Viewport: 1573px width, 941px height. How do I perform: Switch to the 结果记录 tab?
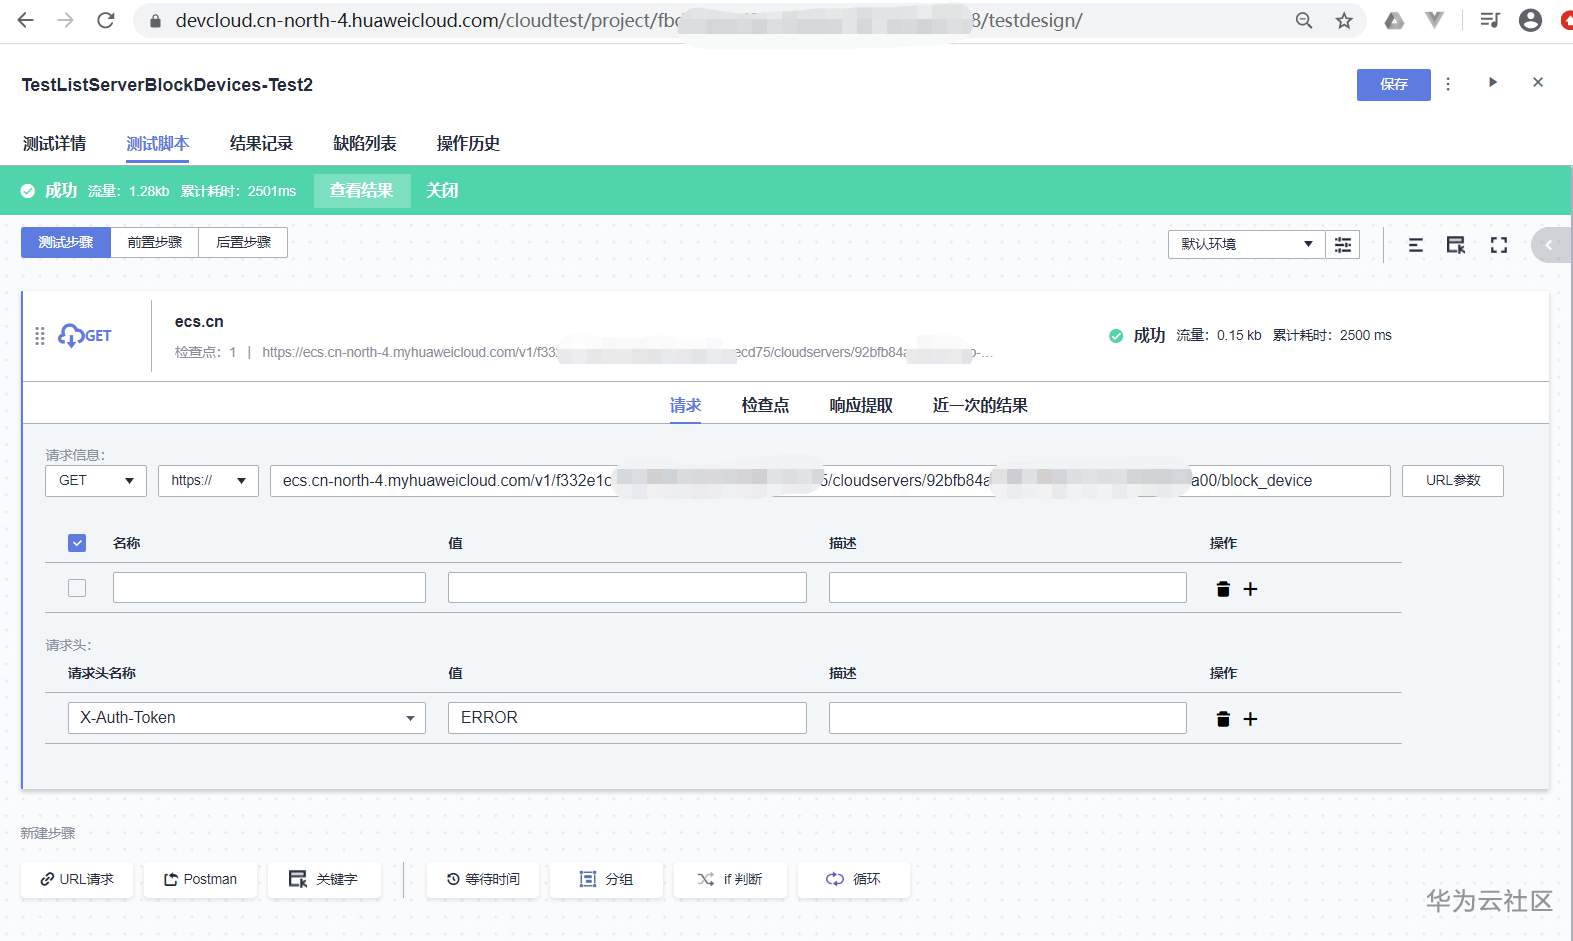(x=261, y=144)
